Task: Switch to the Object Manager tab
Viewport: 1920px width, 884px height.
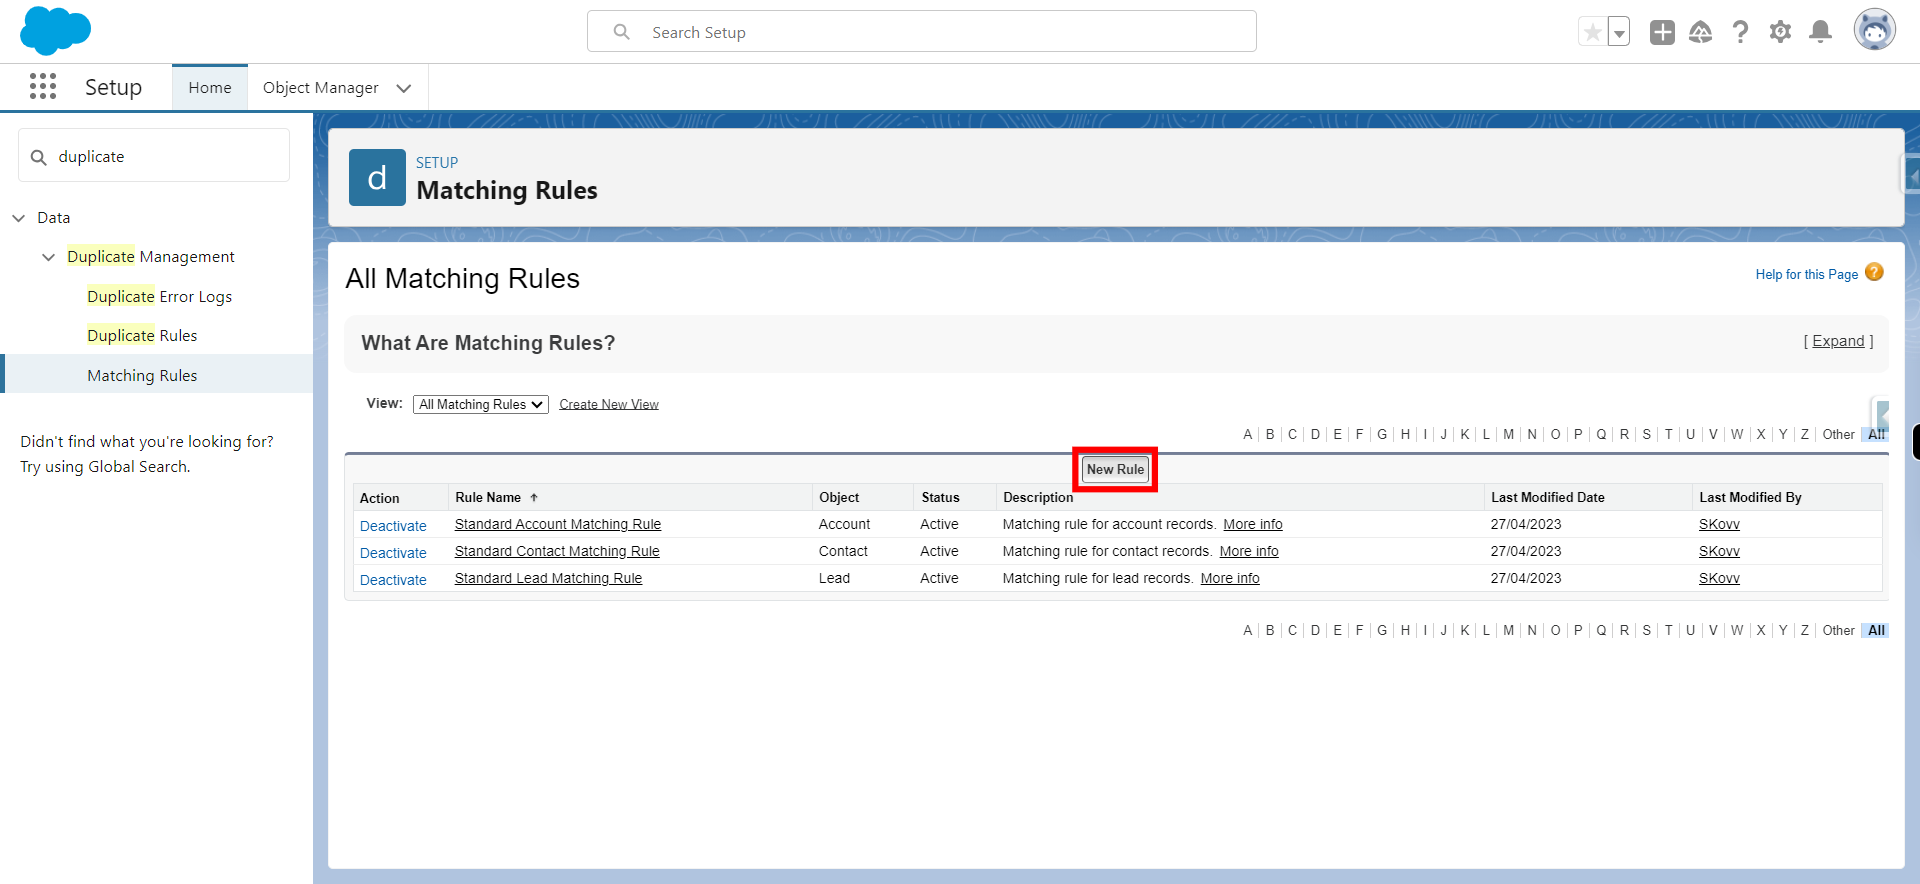Action: 320,87
